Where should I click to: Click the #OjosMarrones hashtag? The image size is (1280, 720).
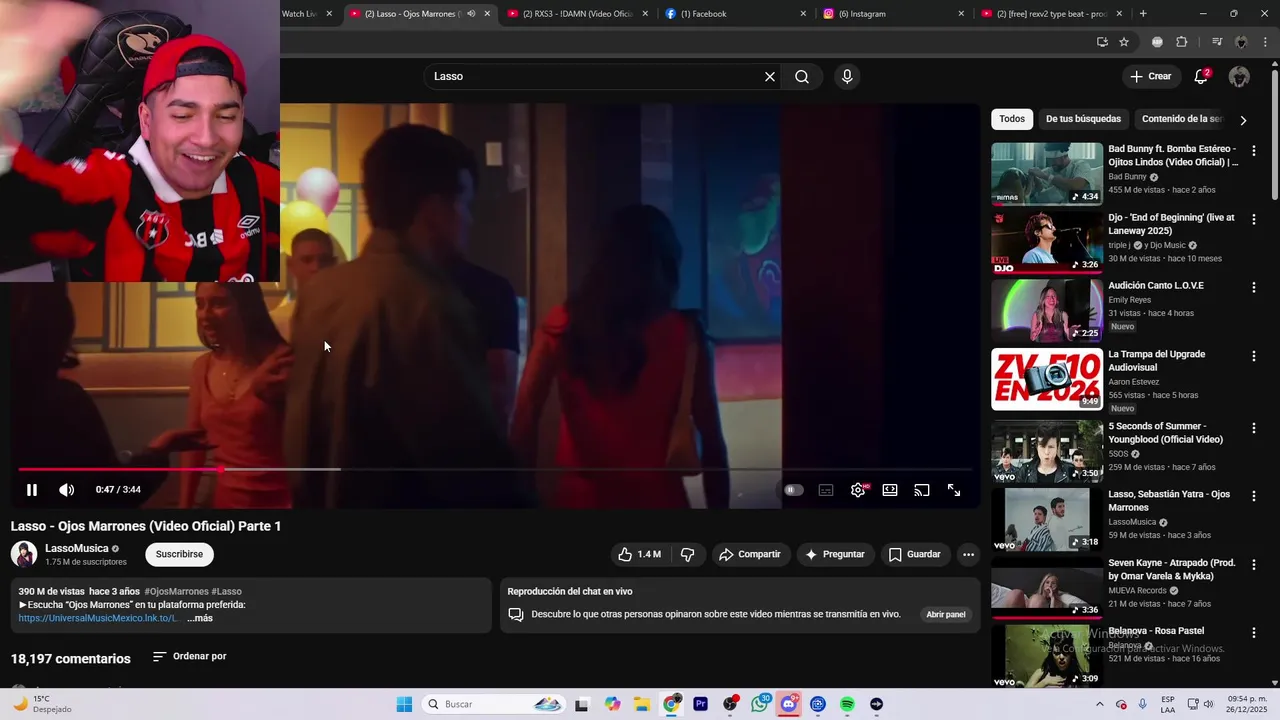coord(176,591)
